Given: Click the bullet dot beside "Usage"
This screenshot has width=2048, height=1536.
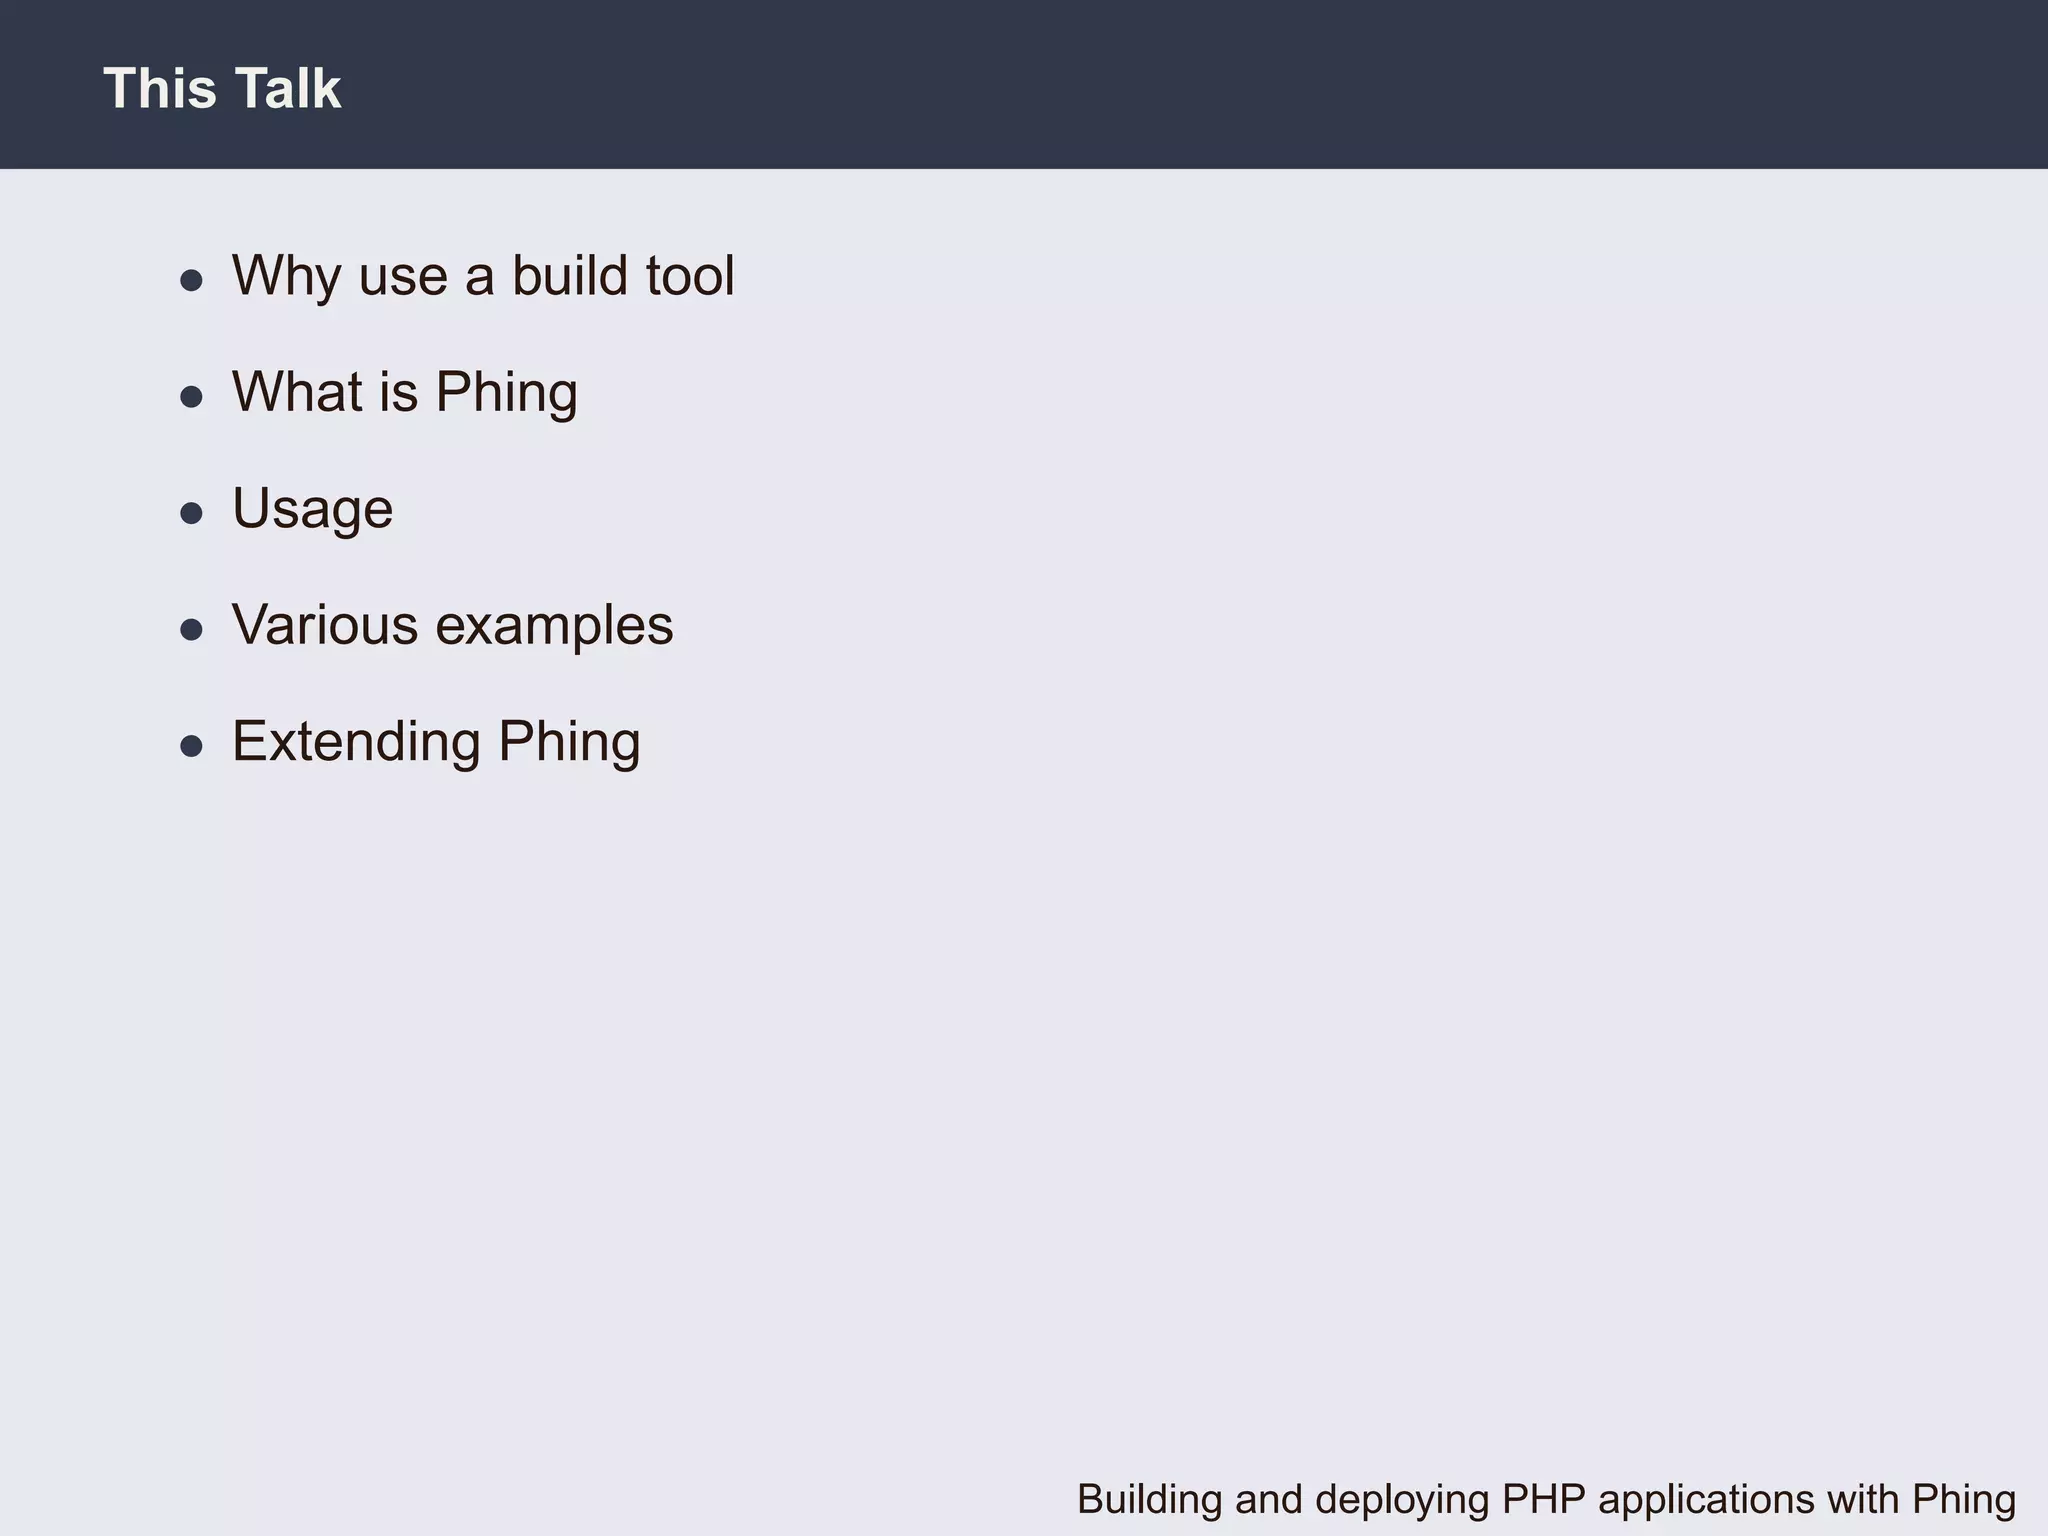Looking at the screenshot, I should pyautogui.click(x=191, y=514).
